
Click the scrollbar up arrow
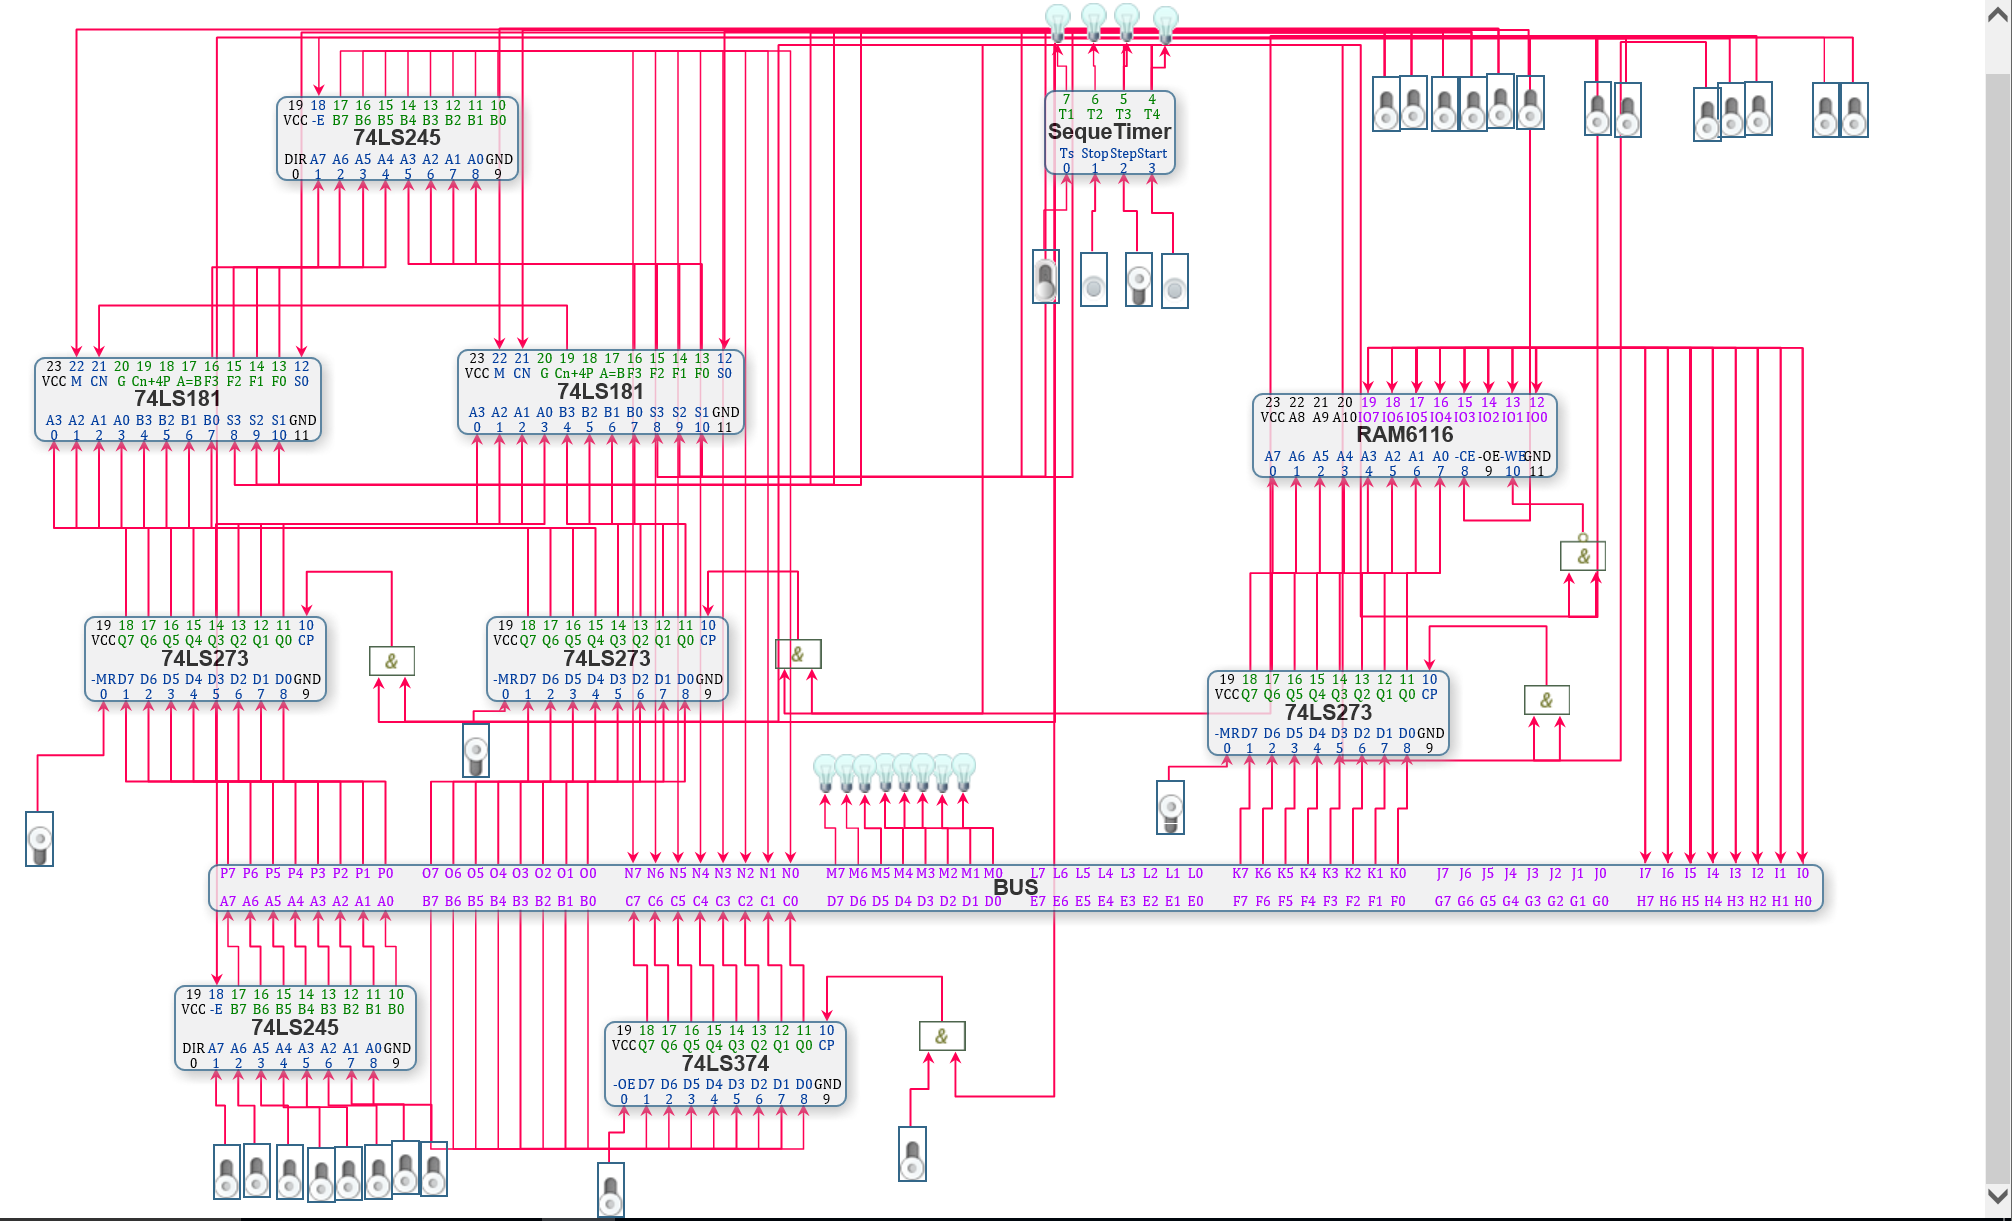coord(1998,14)
